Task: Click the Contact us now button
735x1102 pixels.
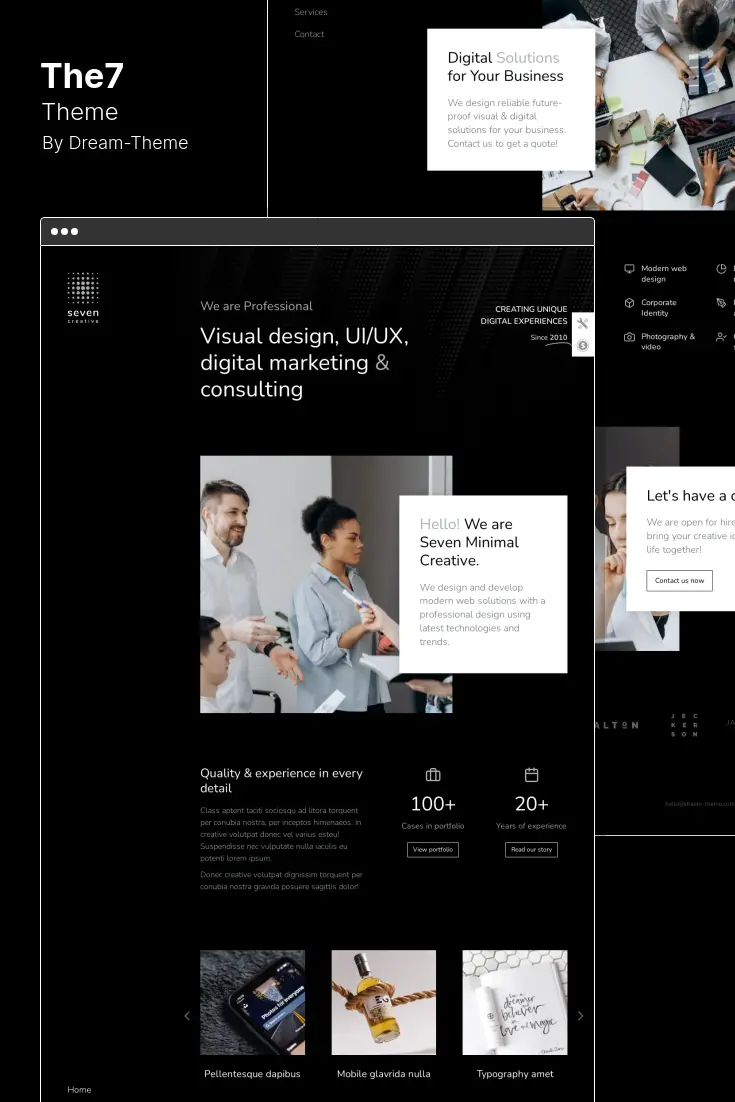Action: (x=679, y=581)
